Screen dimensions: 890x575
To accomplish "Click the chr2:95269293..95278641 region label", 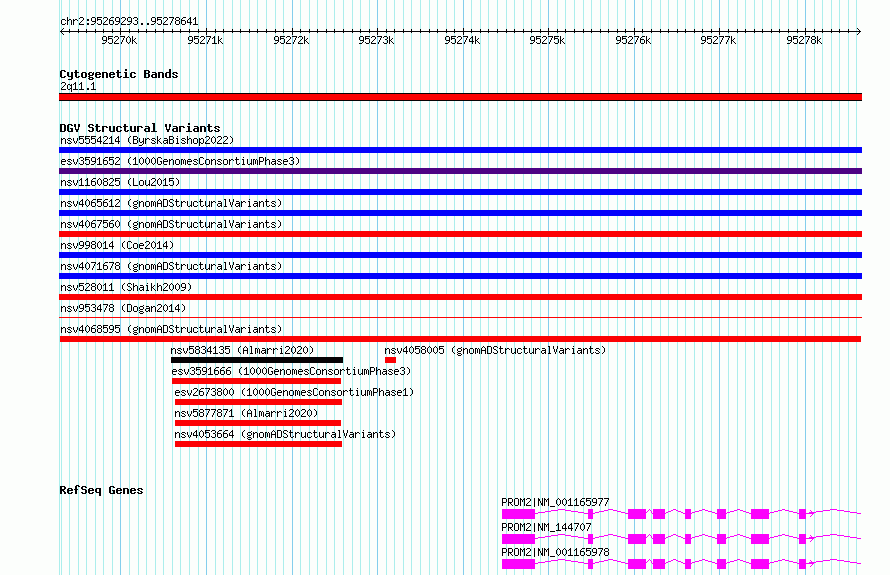I will 129,21.
